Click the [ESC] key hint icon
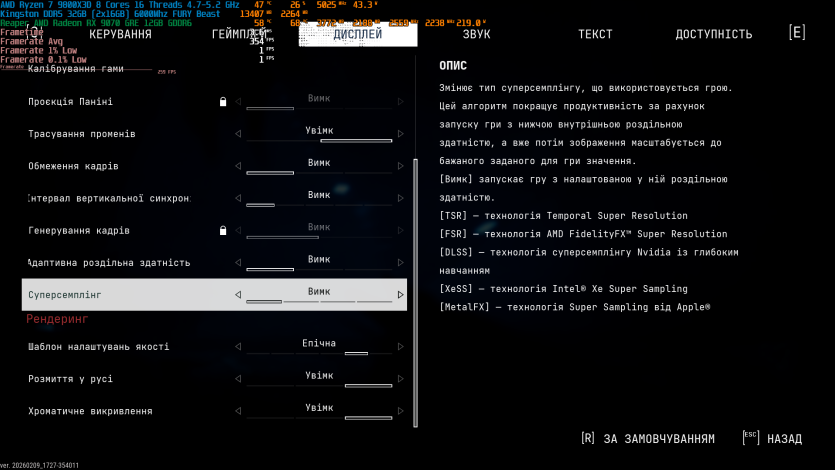 (x=750, y=438)
